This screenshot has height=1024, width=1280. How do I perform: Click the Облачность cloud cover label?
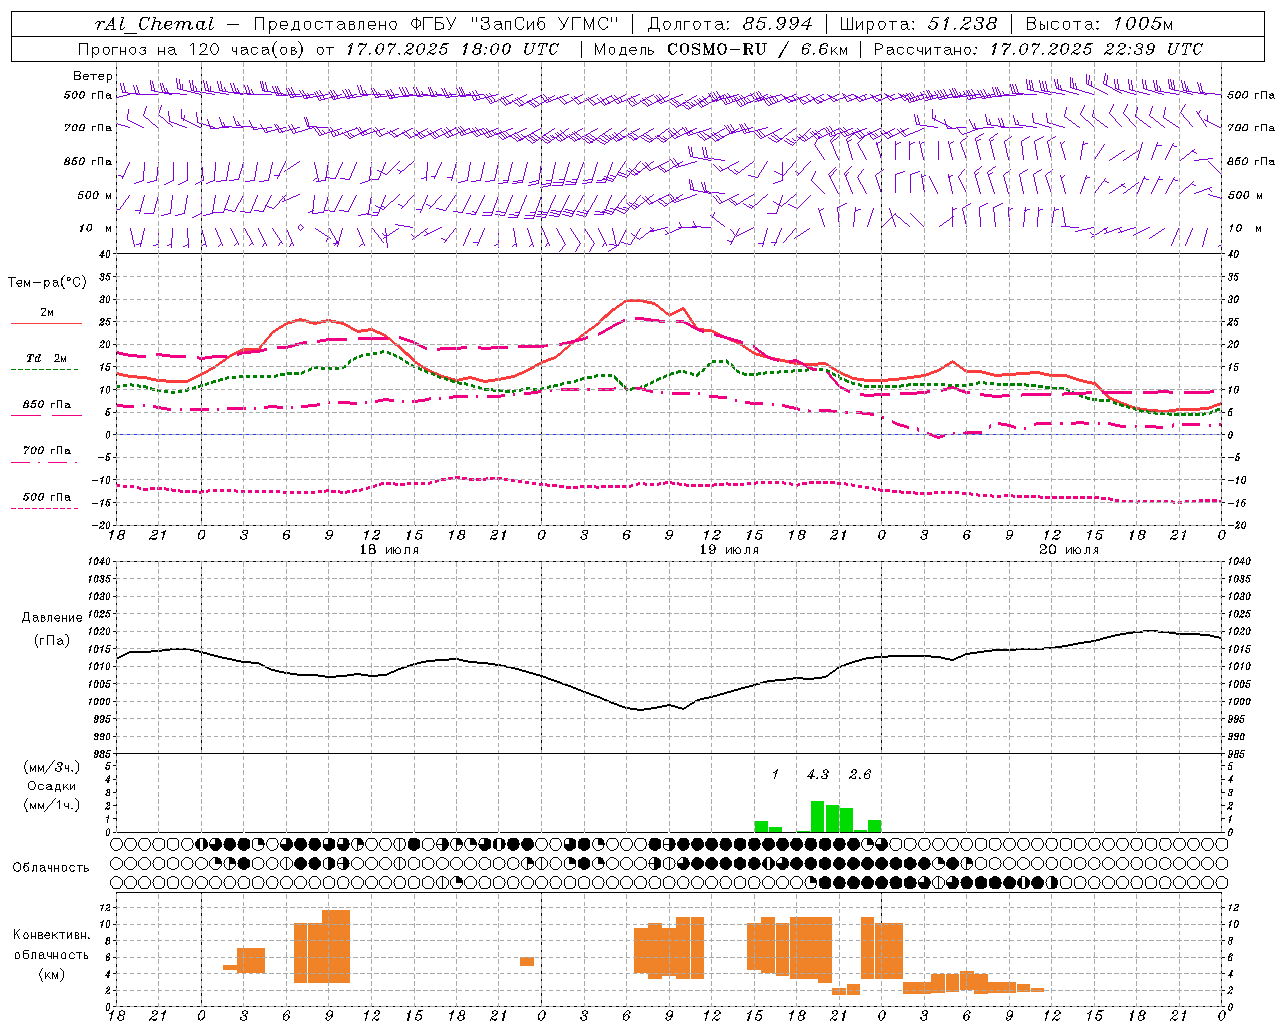coord(51,867)
